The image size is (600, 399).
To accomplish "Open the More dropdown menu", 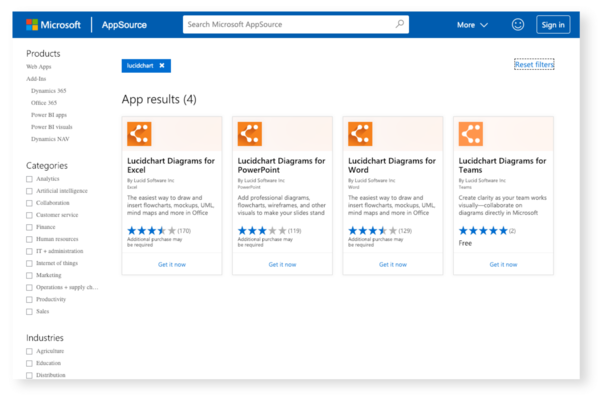I will coord(472,25).
